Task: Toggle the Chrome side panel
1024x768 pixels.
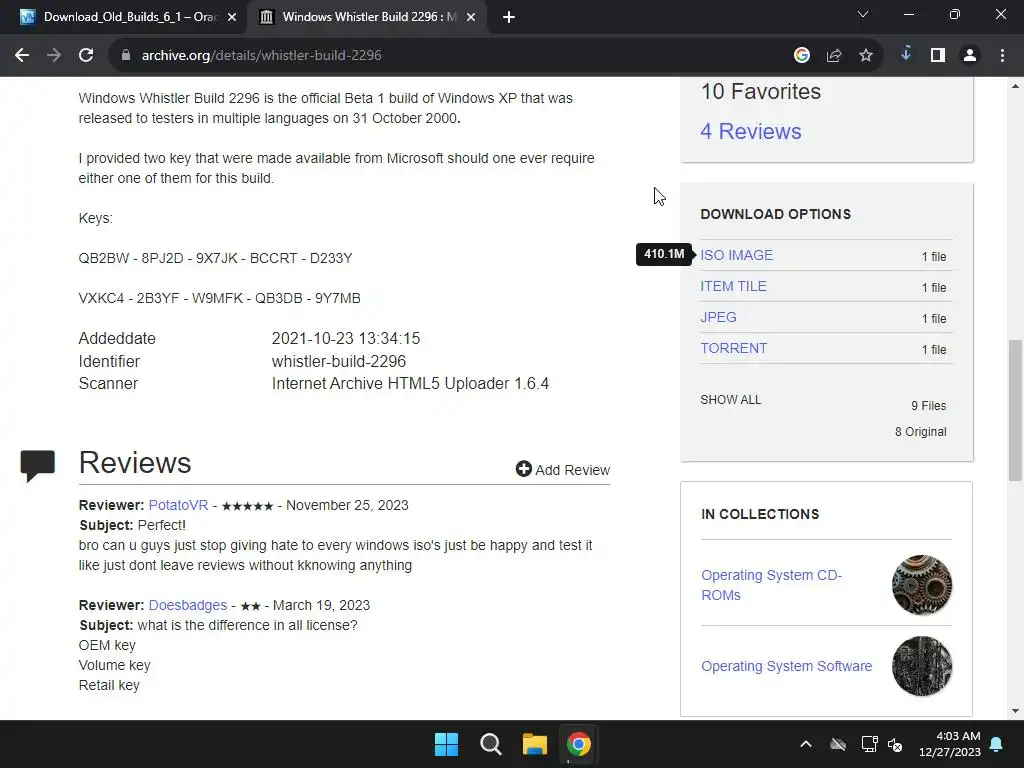Action: click(938, 56)
